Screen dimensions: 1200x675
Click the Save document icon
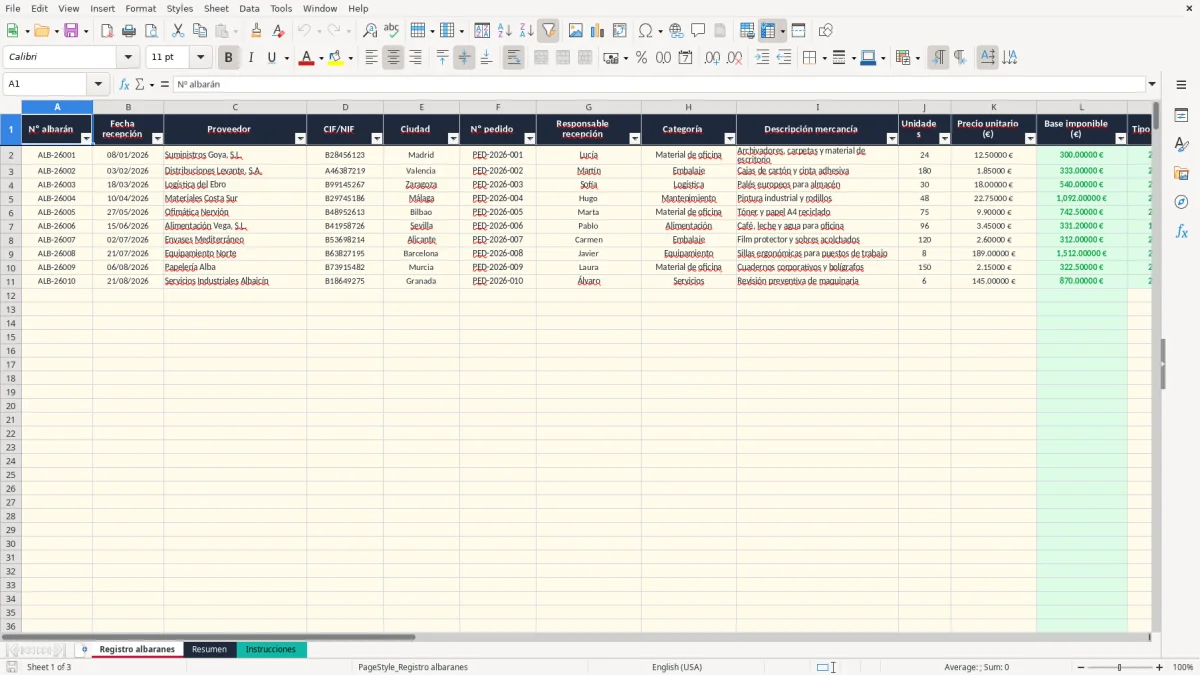[x=71, y=31]
